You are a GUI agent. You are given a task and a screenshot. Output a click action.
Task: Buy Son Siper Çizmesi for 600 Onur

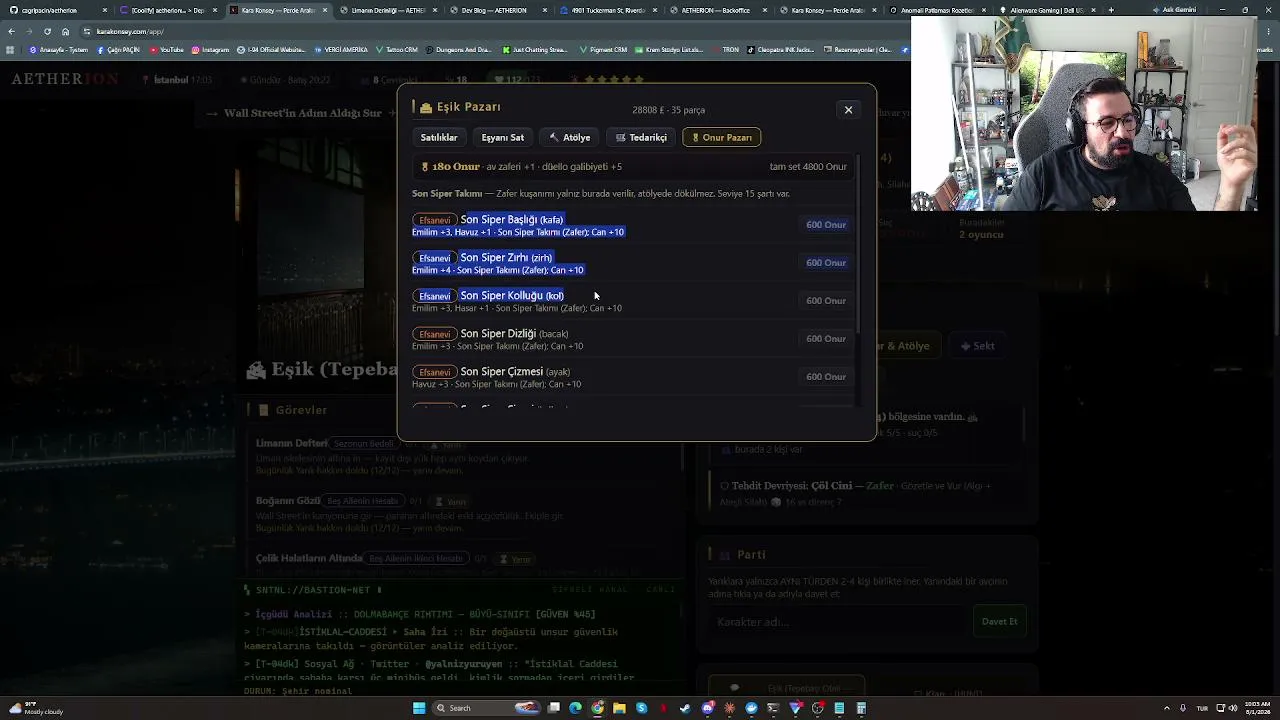[x=826, y=377]
